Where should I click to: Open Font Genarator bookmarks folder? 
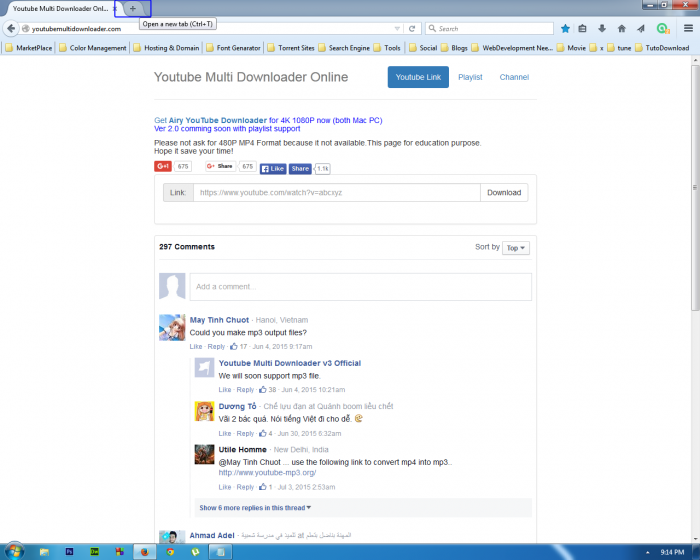(233, 48)
